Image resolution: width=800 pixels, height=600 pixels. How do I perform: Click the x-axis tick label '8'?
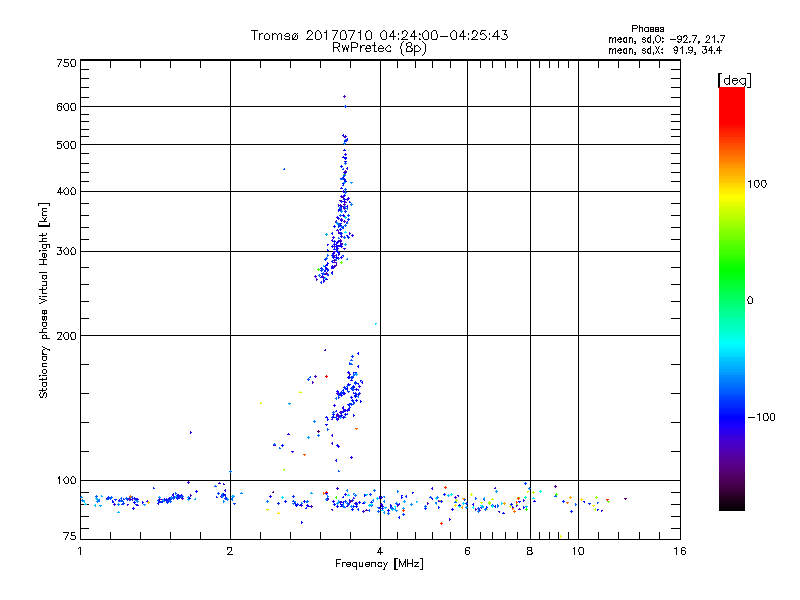click(530, 551)
